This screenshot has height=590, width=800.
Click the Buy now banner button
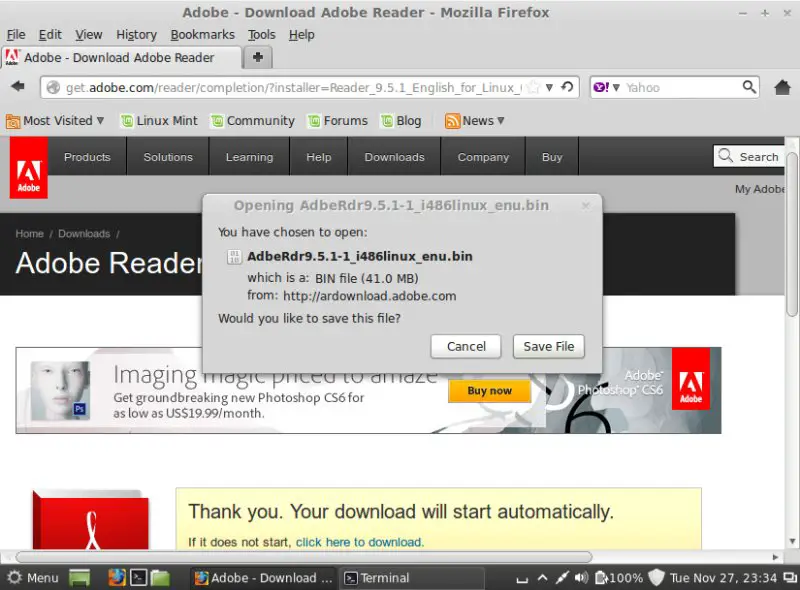[x=489, y=391]
